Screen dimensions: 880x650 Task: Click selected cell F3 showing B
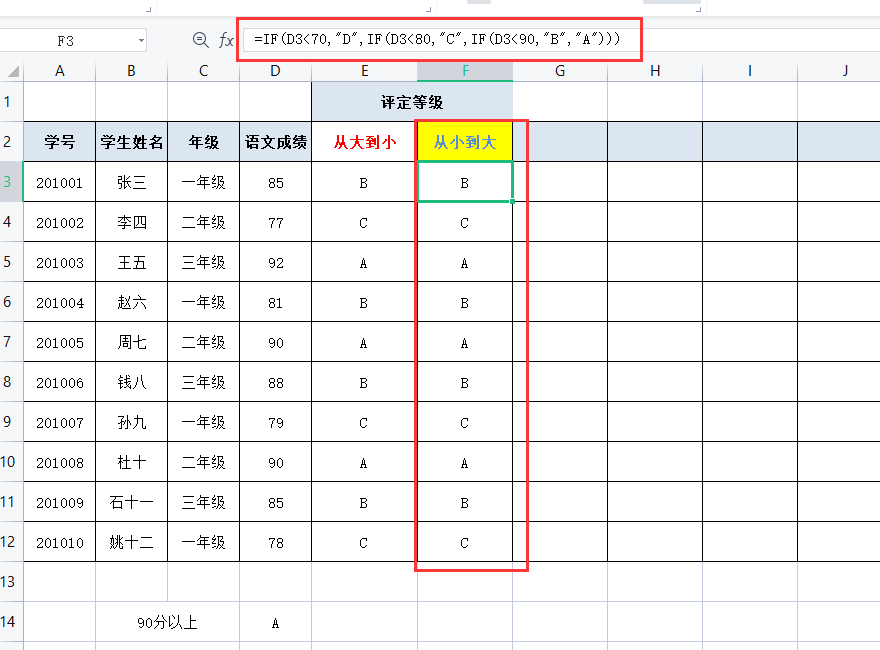point(465,182)
